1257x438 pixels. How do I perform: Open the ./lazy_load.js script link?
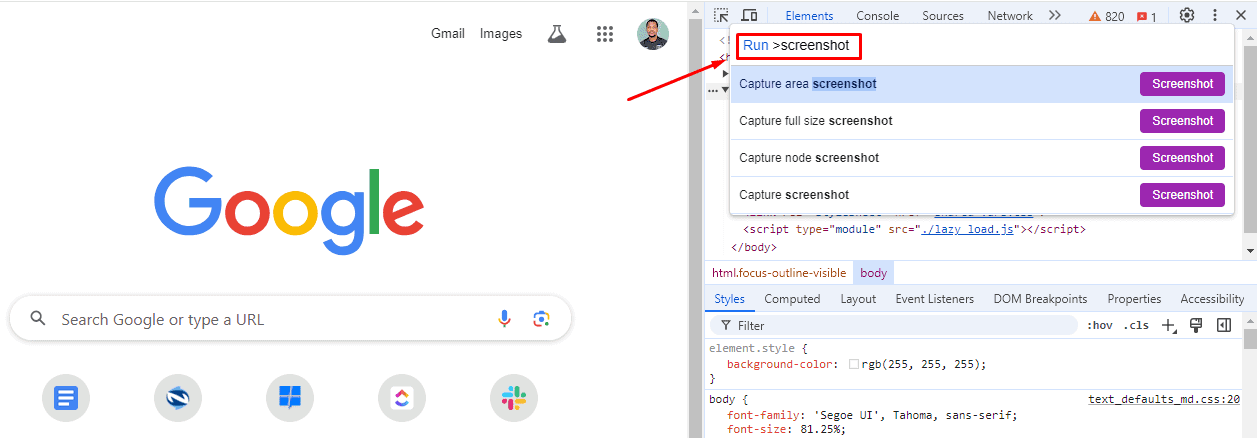point(968,229)
